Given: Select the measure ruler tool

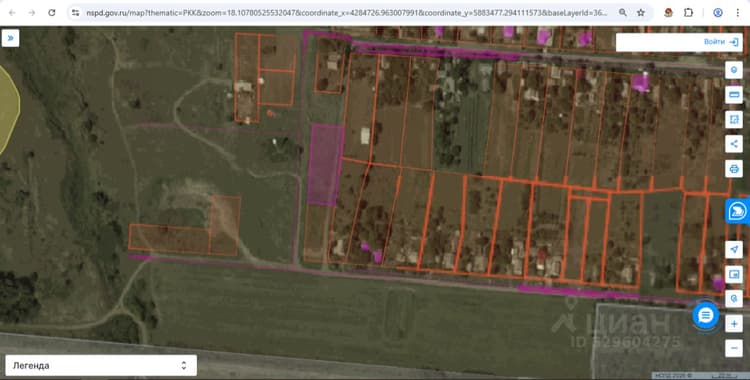Looking at the screenshot, I should coord(734,95).
